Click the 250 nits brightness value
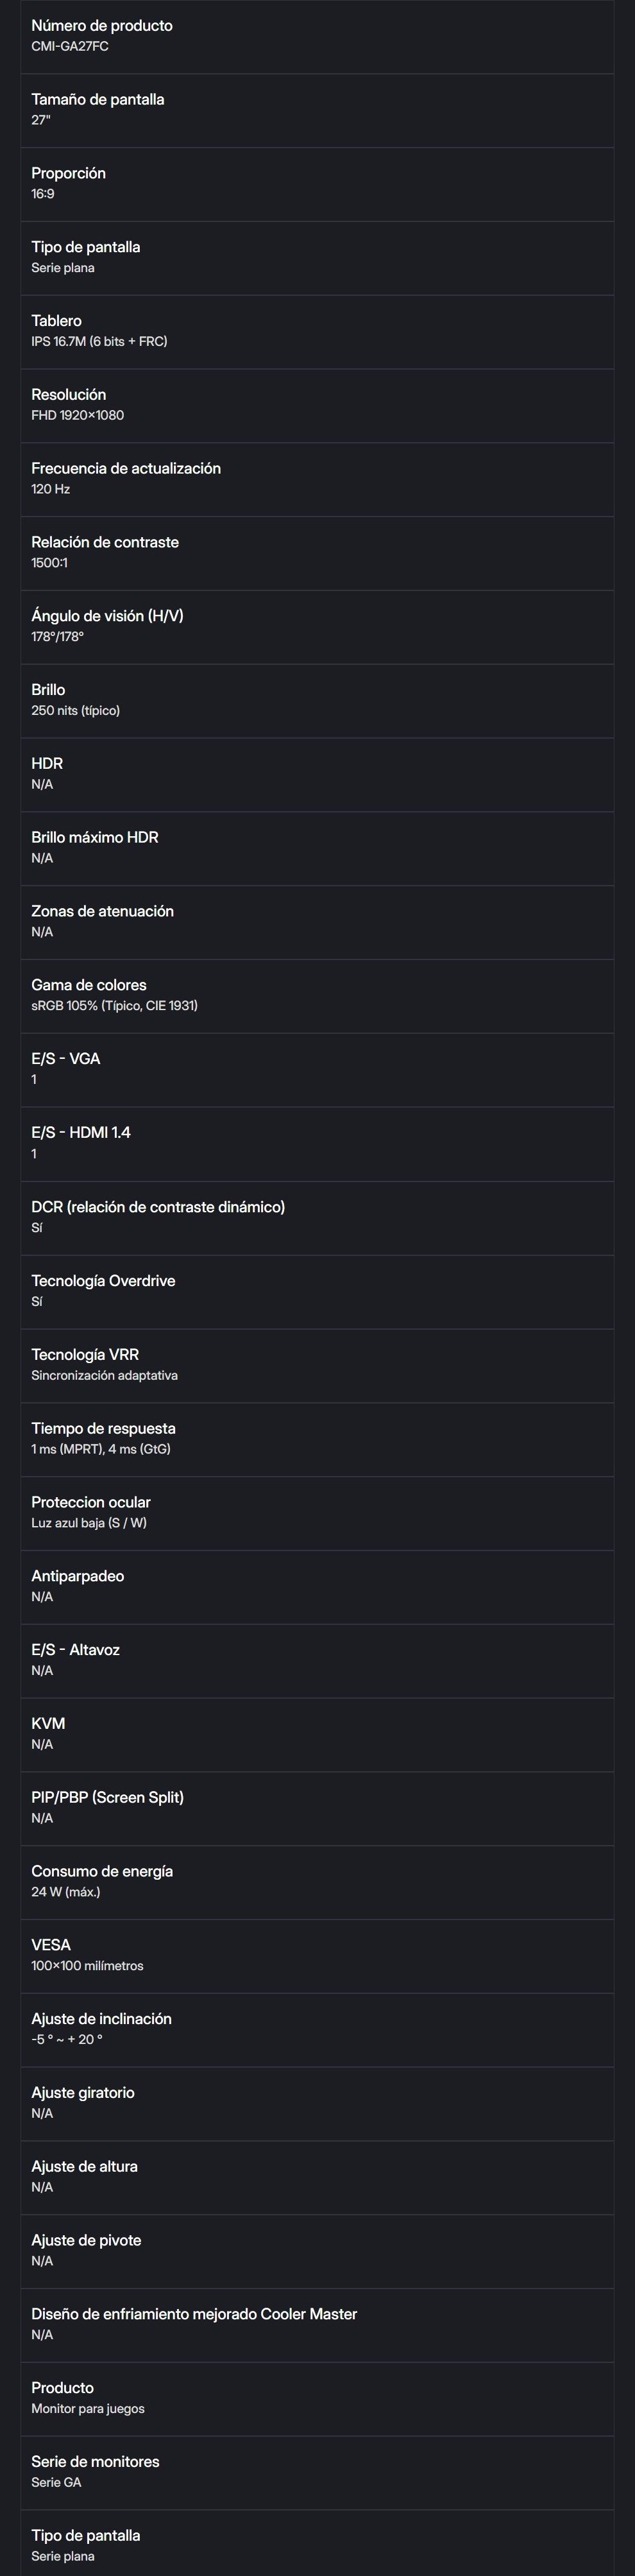 point(75,710)
